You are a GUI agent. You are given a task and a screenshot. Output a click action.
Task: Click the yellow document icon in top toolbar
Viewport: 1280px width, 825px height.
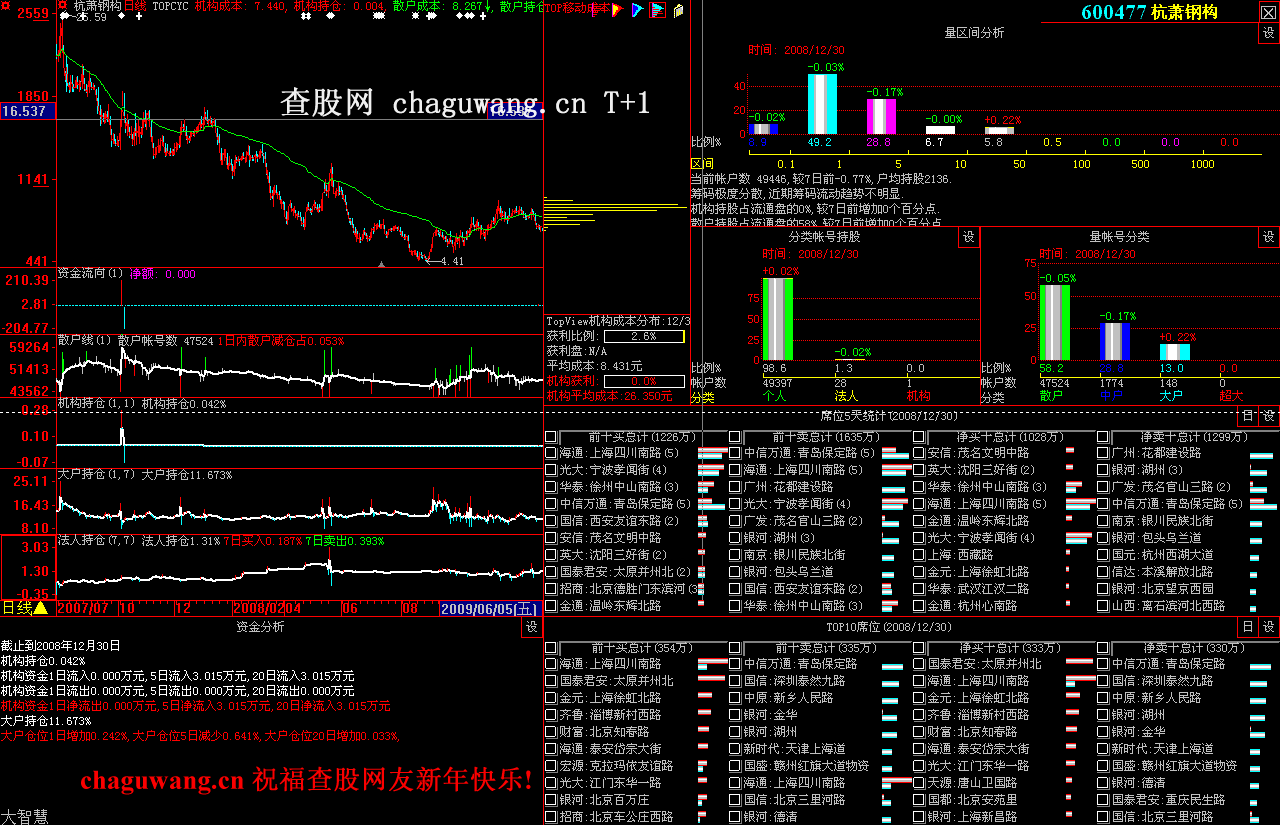pos(679,10)
